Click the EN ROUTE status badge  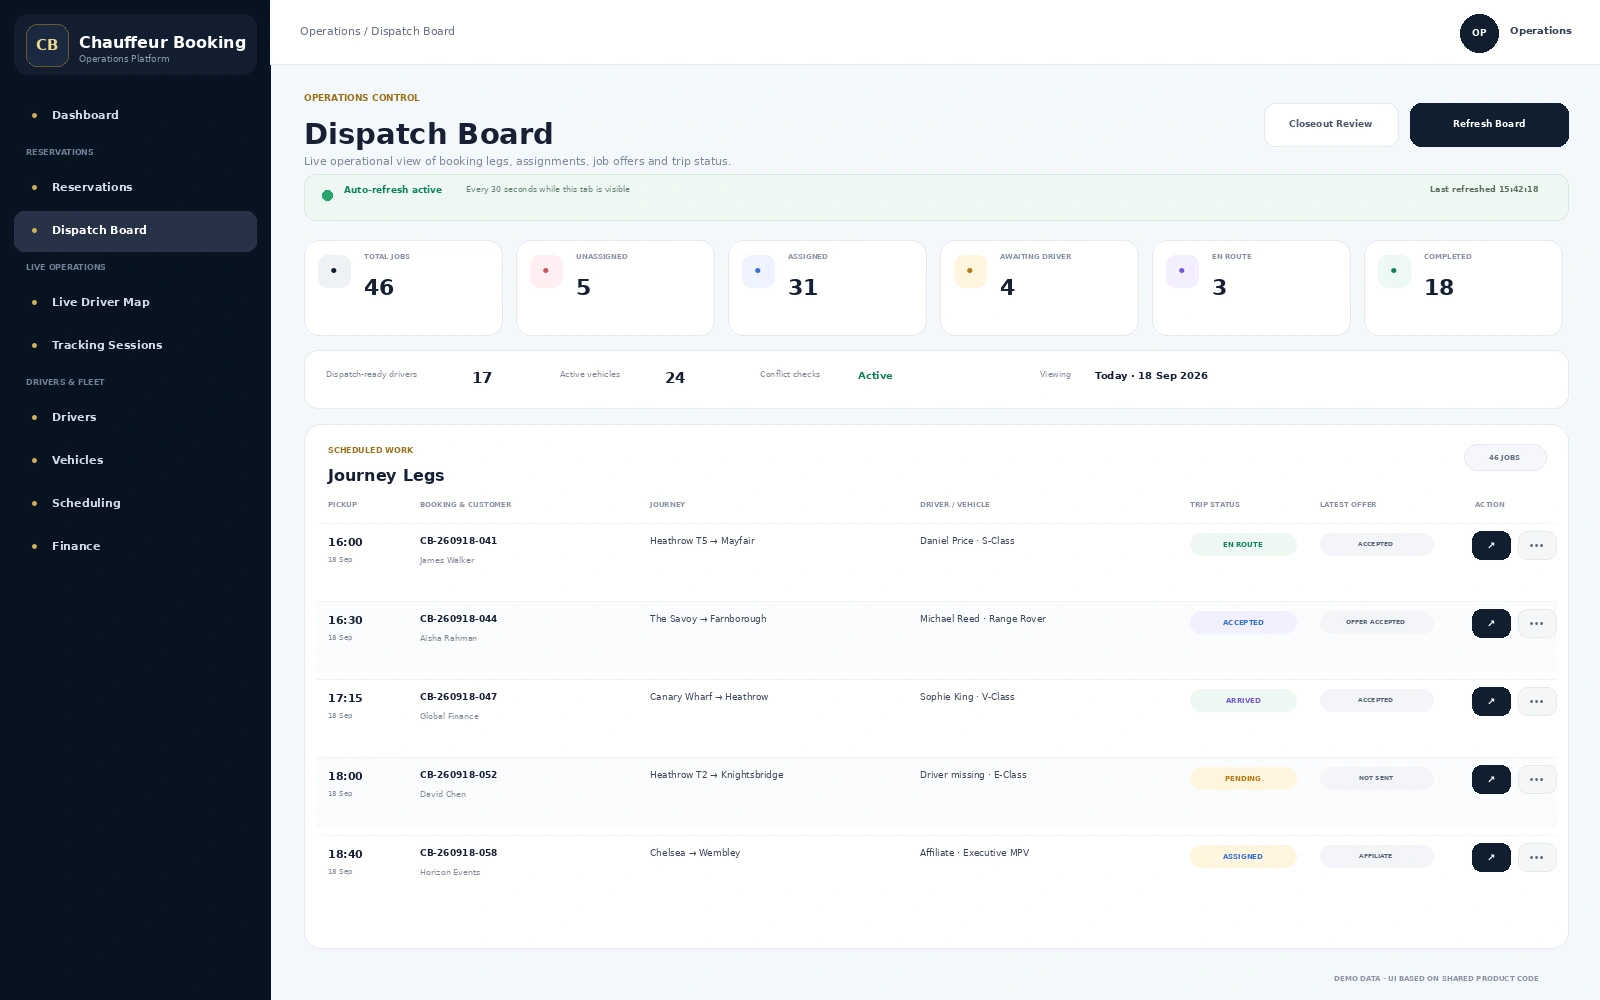[1243, 545]
